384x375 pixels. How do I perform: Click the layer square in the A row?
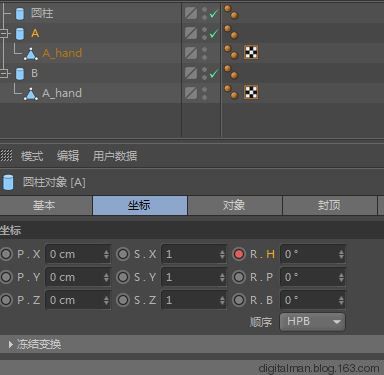[x=191, y=33]
